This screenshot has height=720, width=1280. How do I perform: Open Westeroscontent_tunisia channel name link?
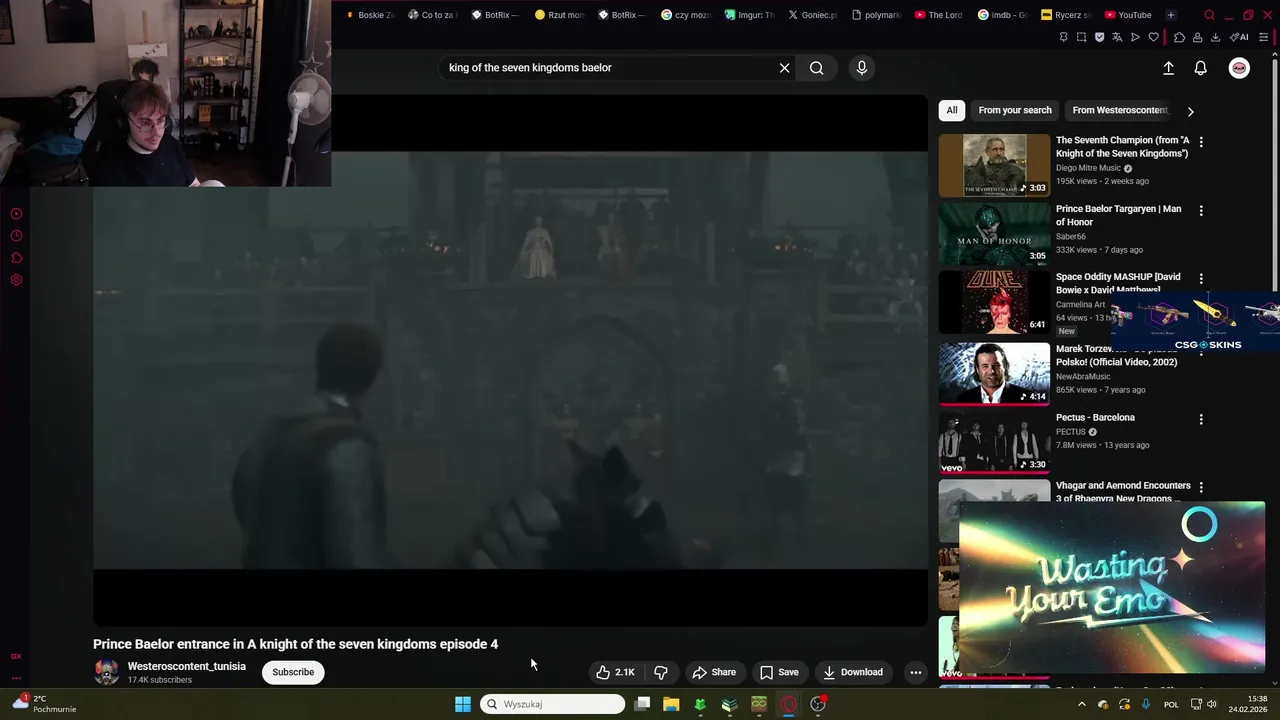click(x=186, y=666)
